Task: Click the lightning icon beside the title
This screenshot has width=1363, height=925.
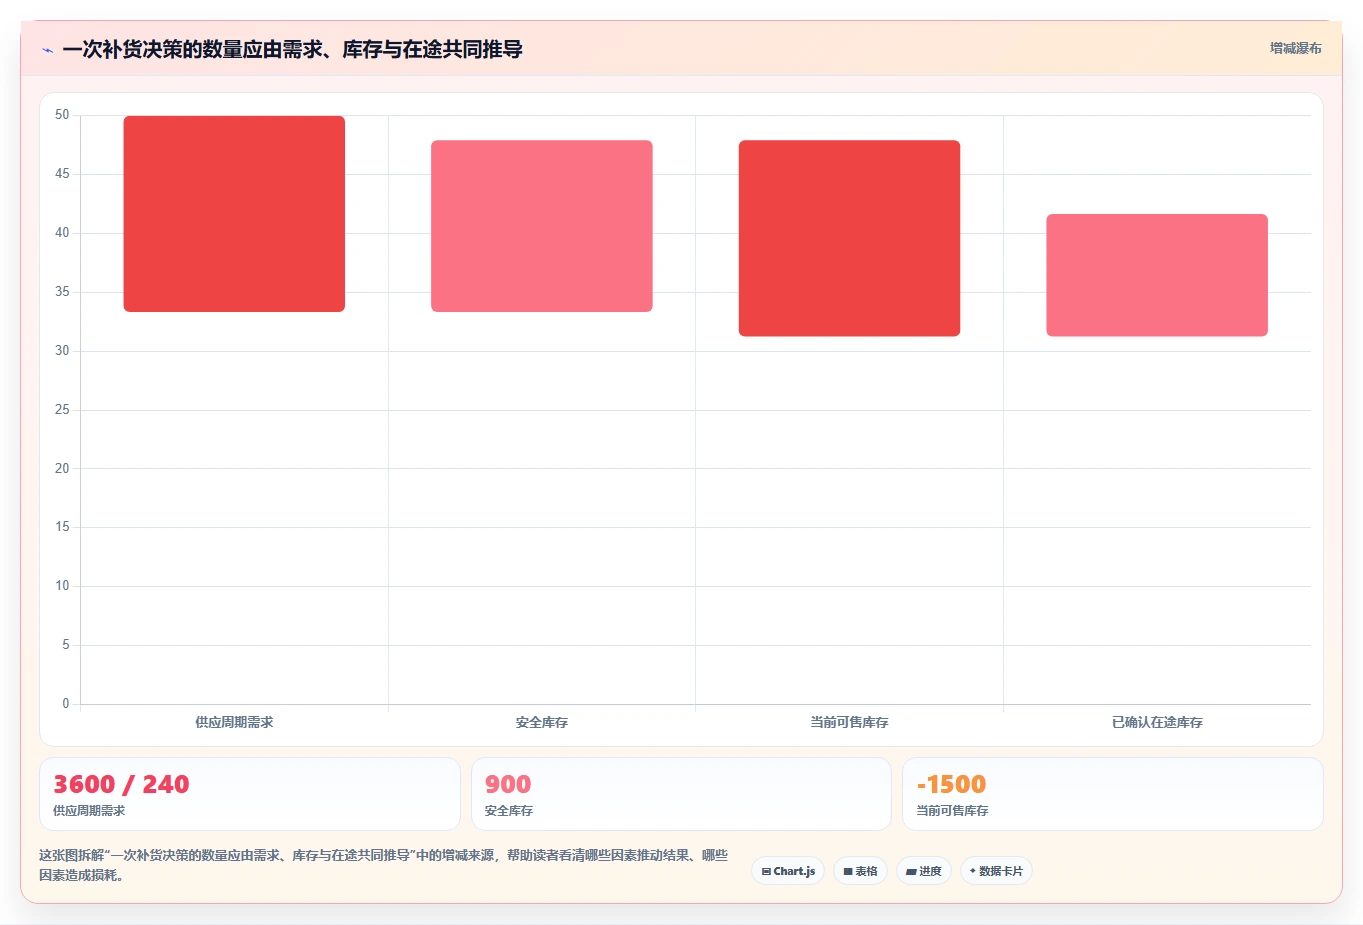Action: pos(47,50)
